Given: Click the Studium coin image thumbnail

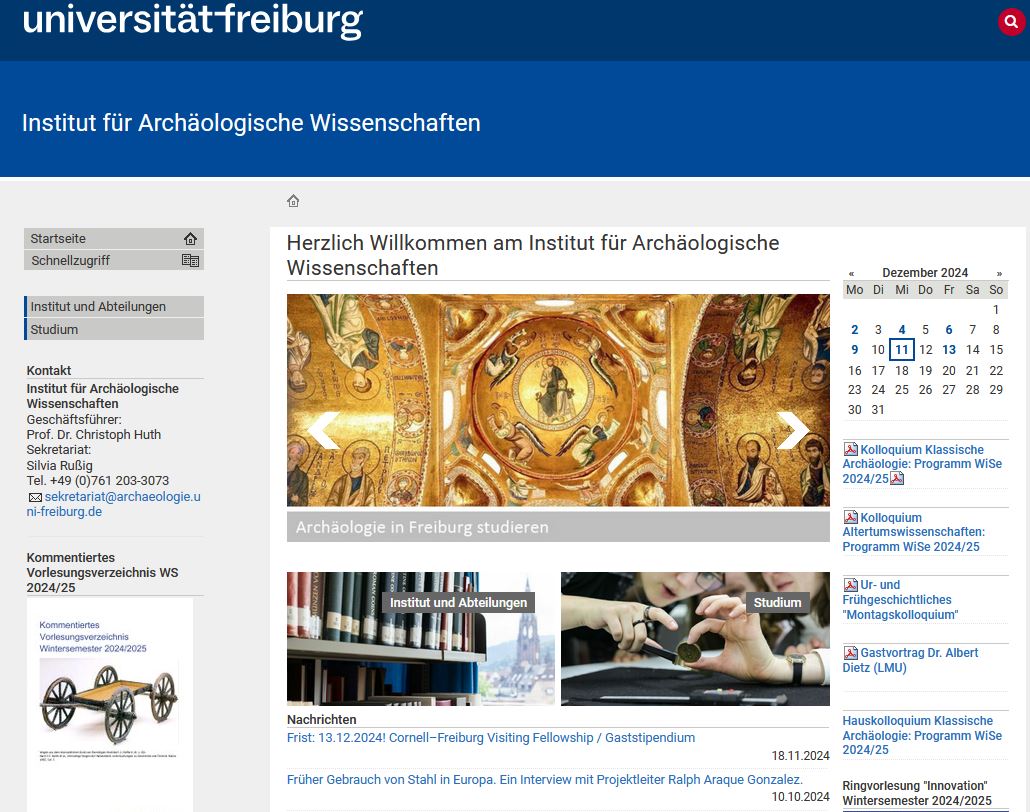Looking at the screenshot, I should click(695, 639).
